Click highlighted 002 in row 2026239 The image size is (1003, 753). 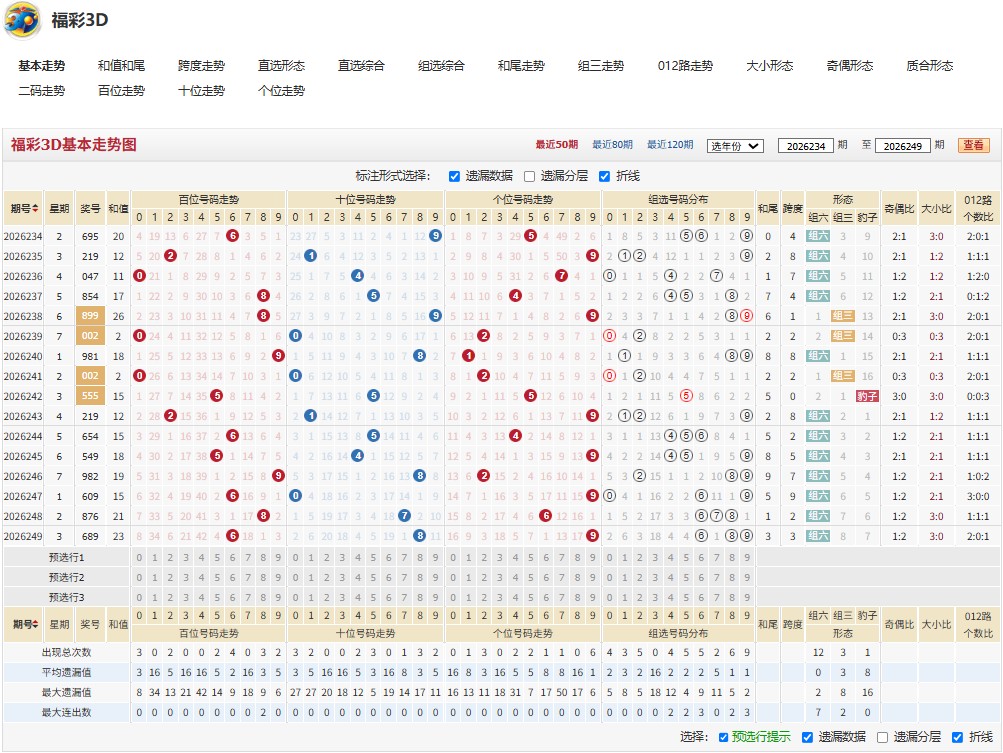click(90, 336)
